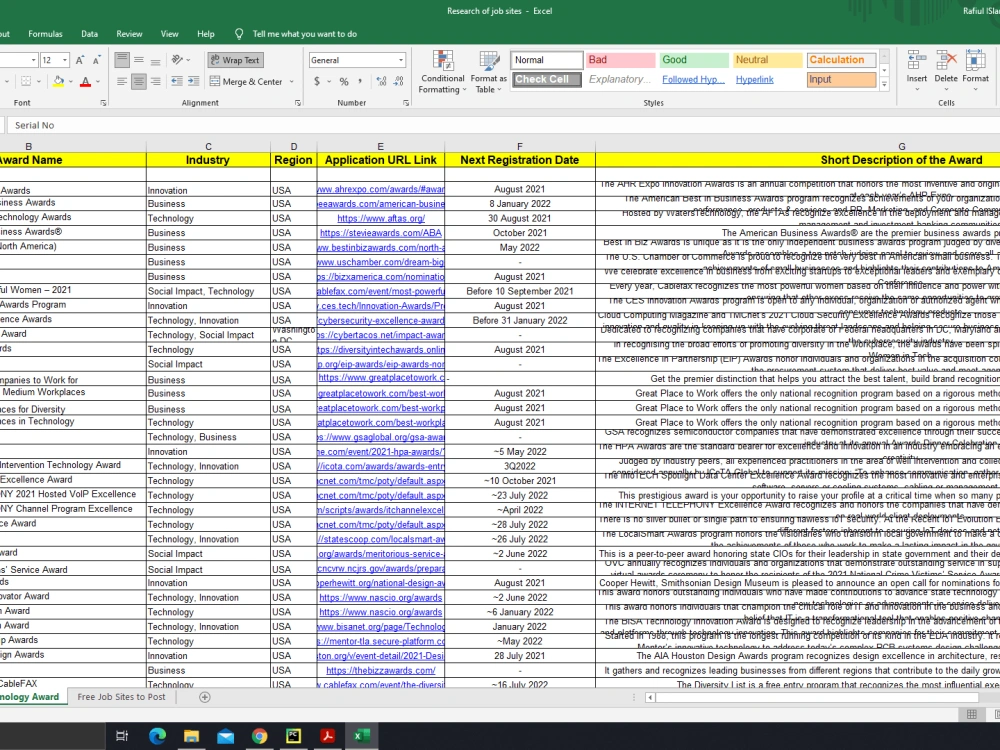1000x750 pixels.
Task: Click the Merge & Center button
Action: point(246,82)
